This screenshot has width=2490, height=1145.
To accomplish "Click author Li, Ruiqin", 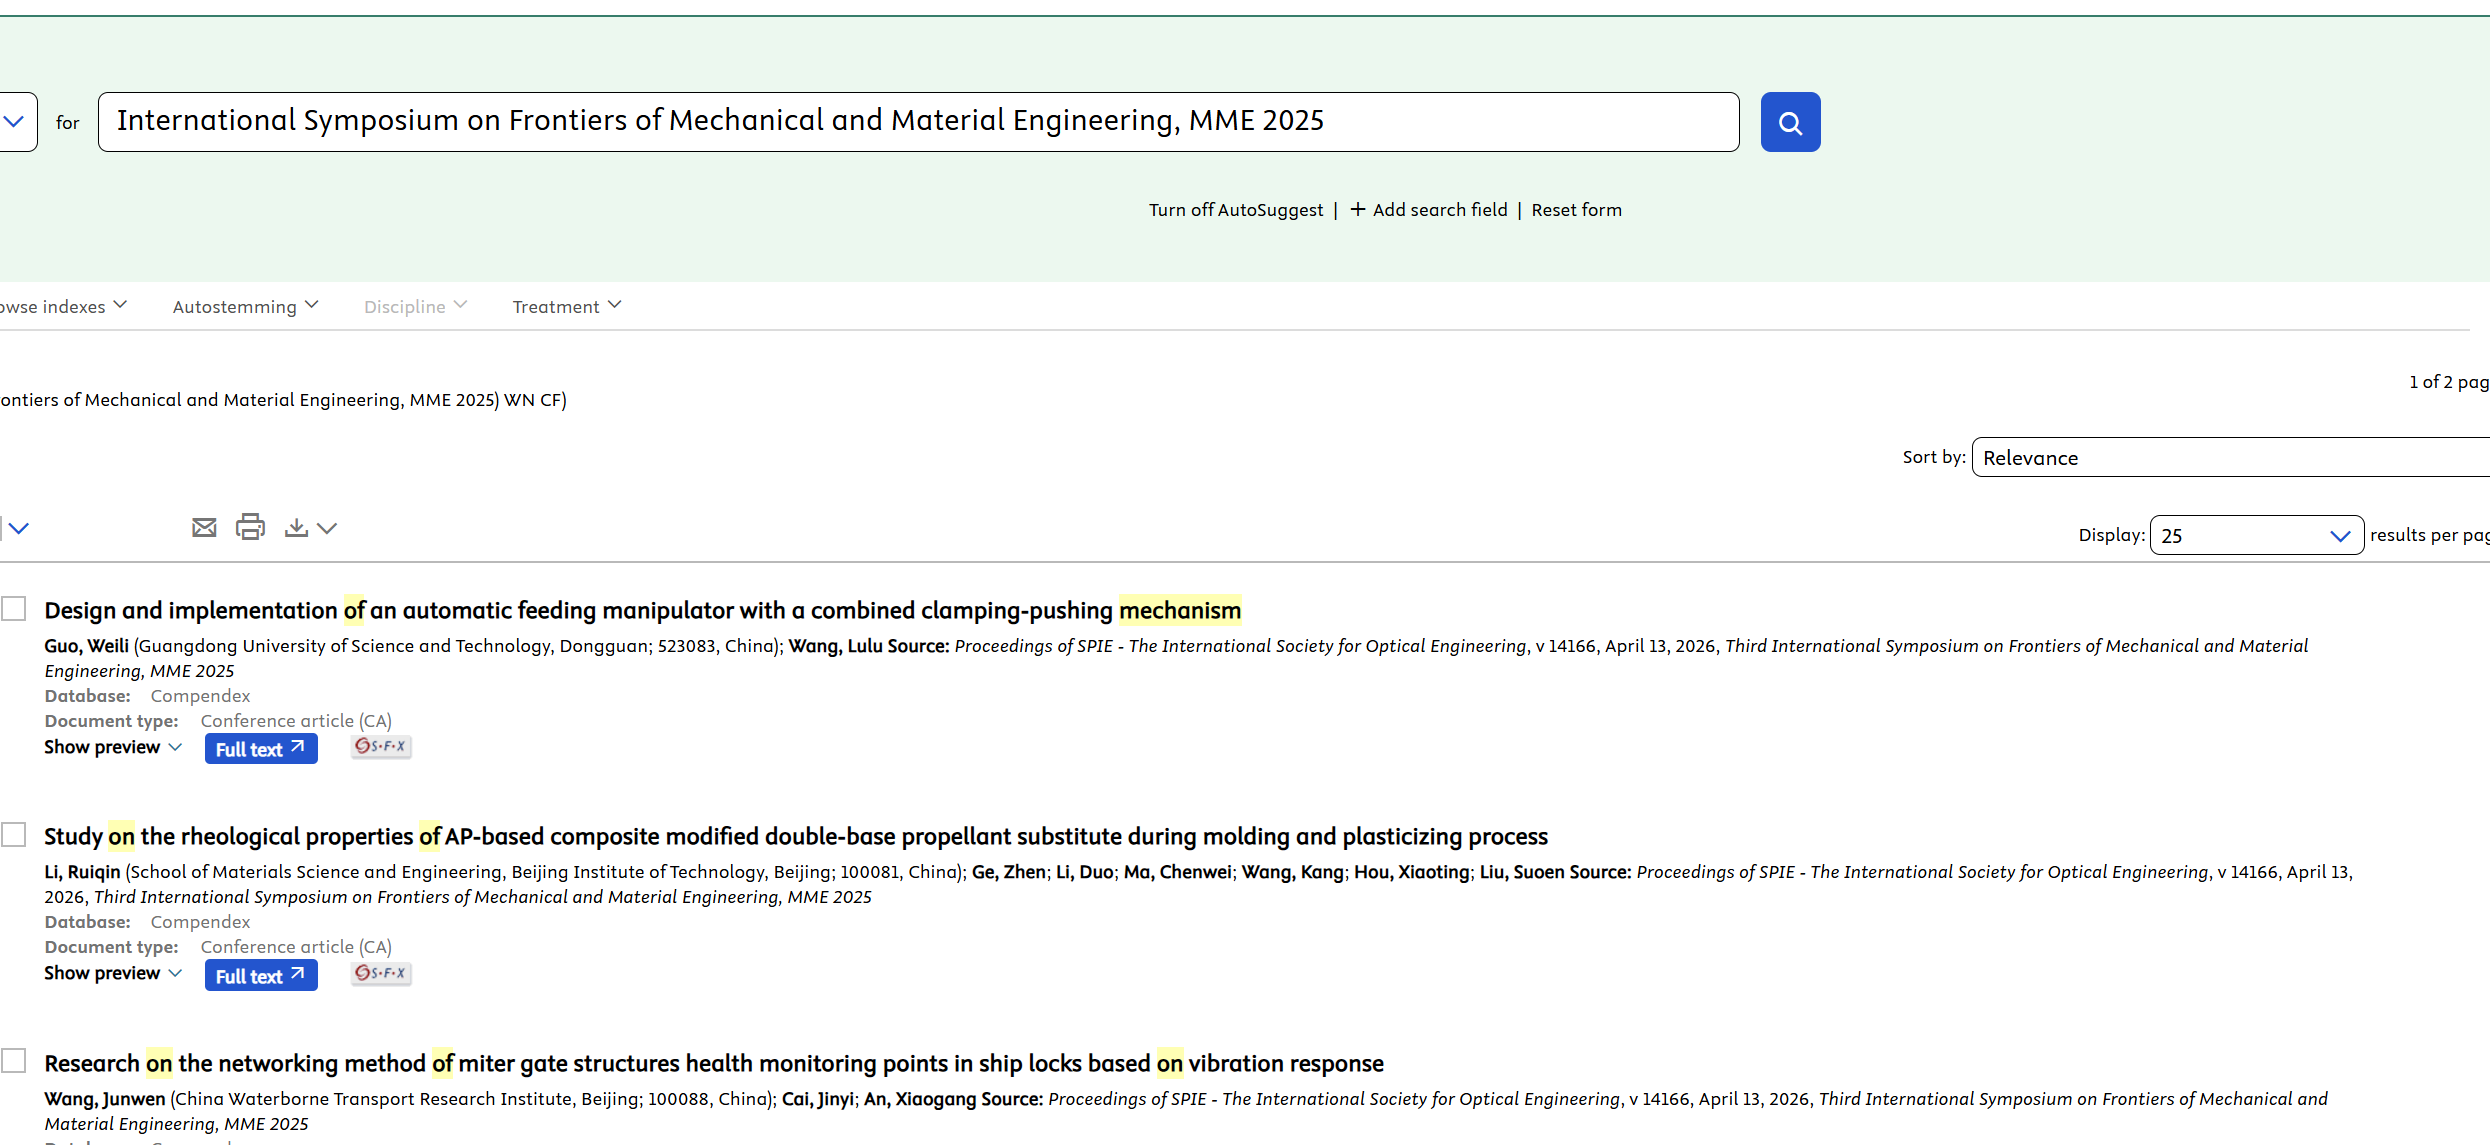I will tap(82, 872).
